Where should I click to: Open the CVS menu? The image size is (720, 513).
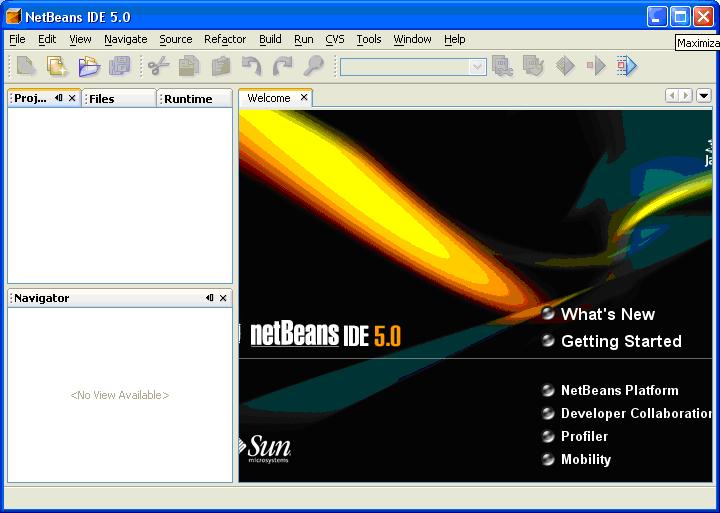point(334,39)
